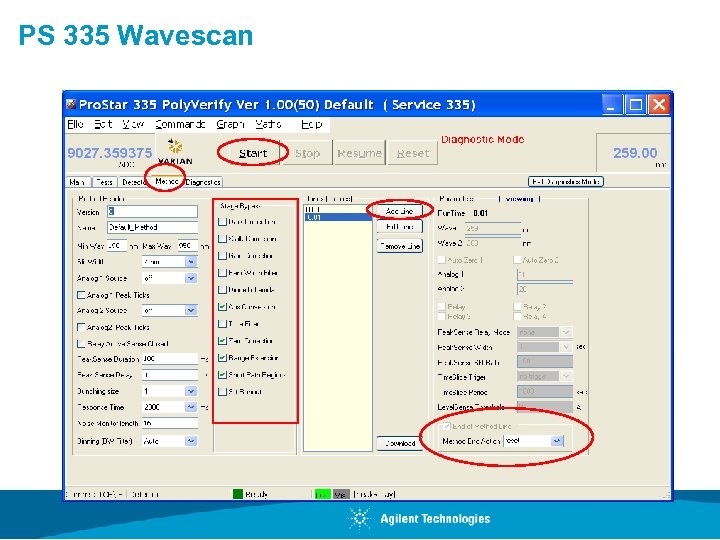
Task: Click the Edit Line button
Action: point(399,227)
